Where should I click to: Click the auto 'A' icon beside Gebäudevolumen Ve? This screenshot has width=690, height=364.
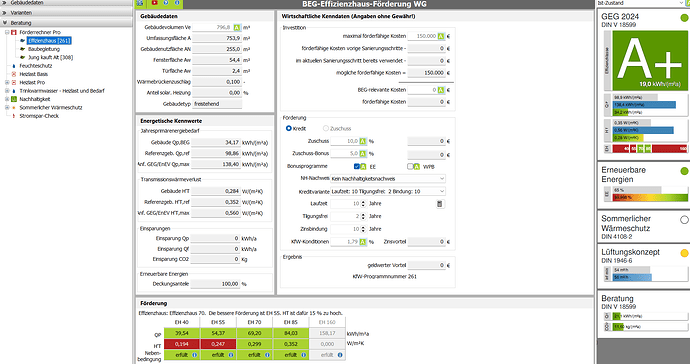click(237, 27)
